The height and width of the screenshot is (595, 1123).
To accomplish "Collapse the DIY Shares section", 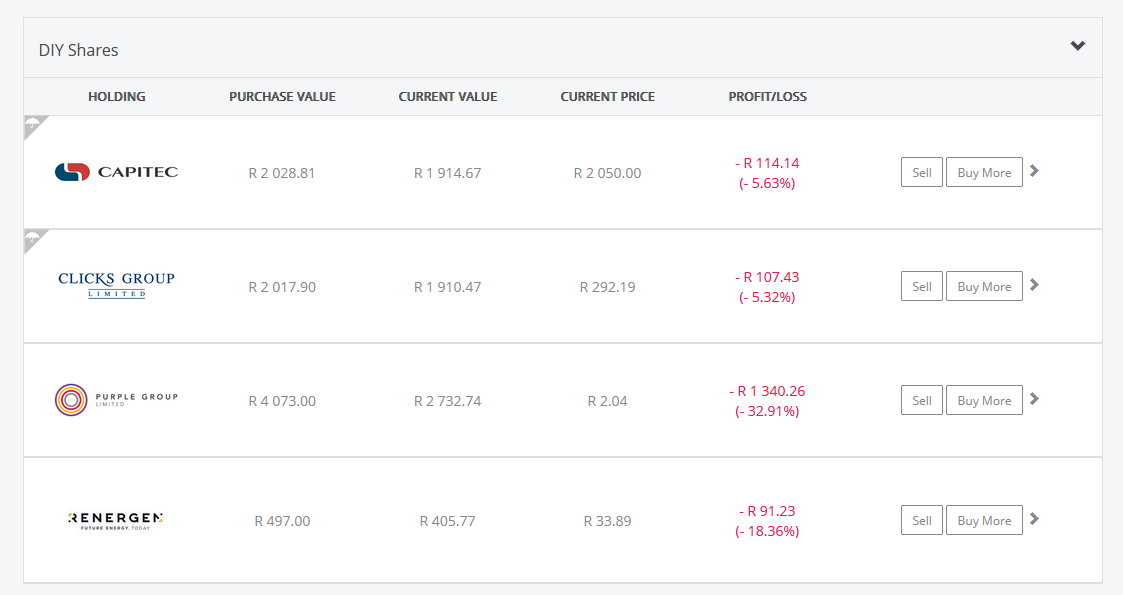I will tap(1077, 45).
